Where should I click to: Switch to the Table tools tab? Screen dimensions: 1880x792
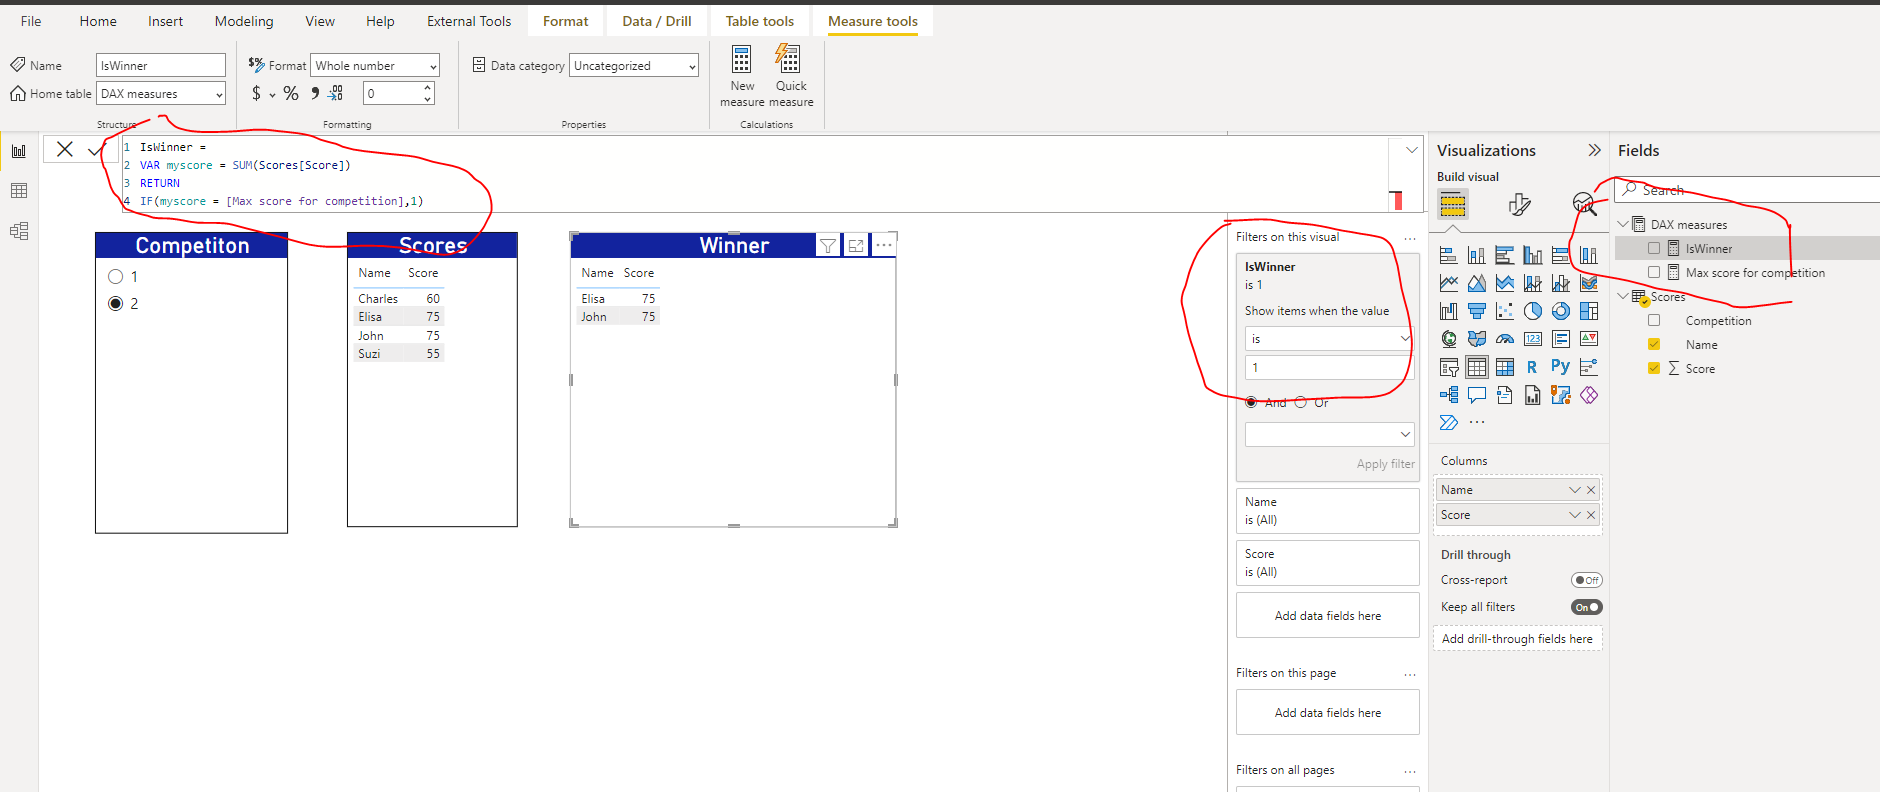point(760,21)
